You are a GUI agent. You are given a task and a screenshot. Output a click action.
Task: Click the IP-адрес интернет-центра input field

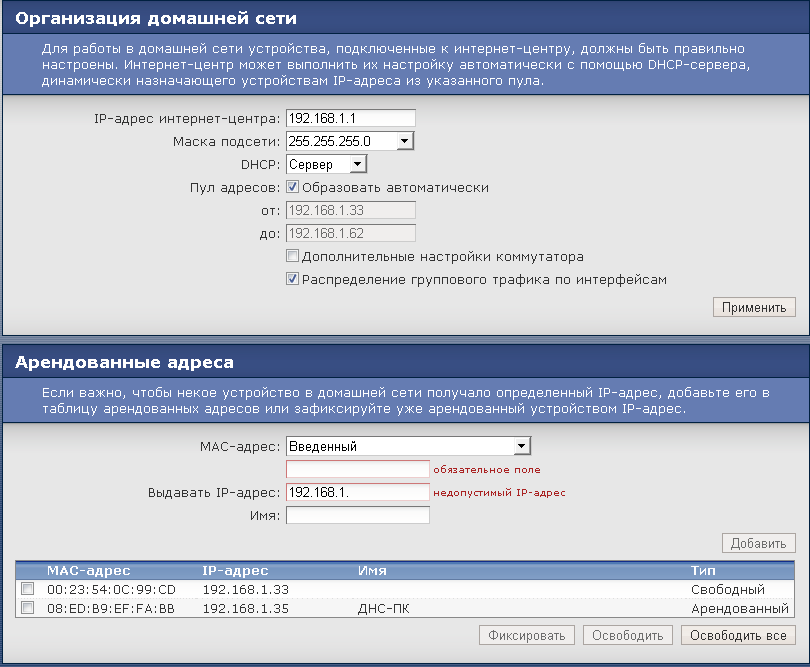pyautogui.click(x=350, y=118)
